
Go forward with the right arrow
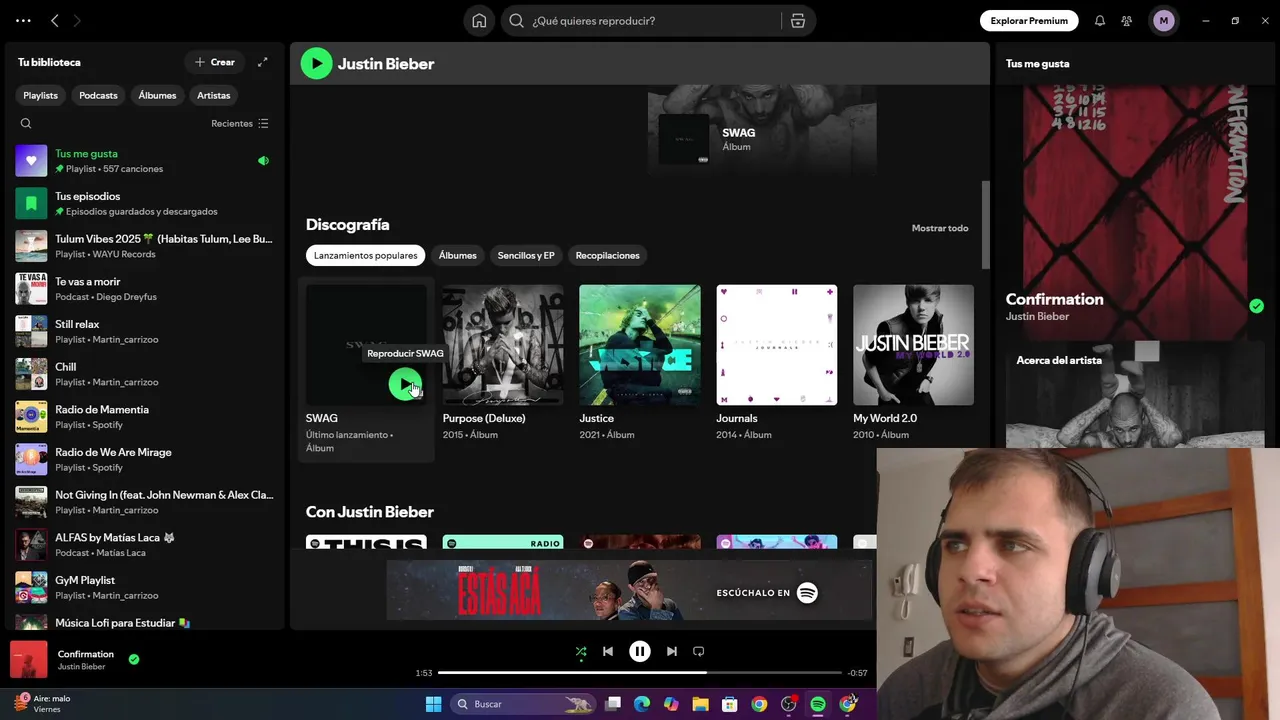point(77,20)
